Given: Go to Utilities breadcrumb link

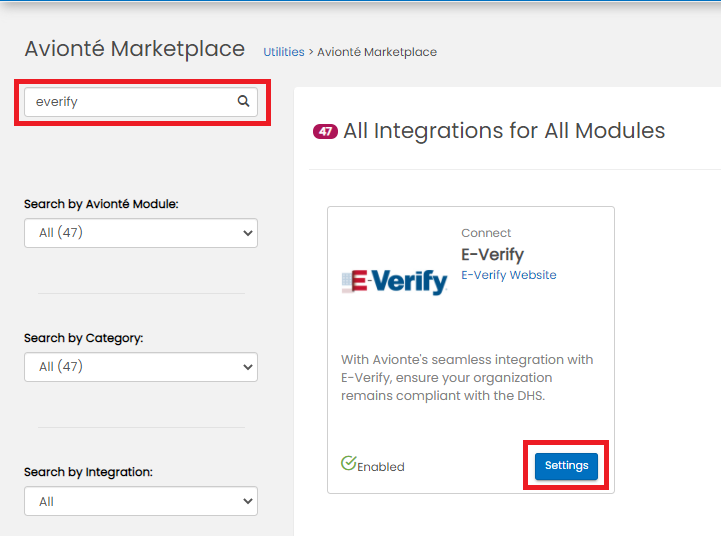Looking at the screenshot, I should (x=284, y=52).
